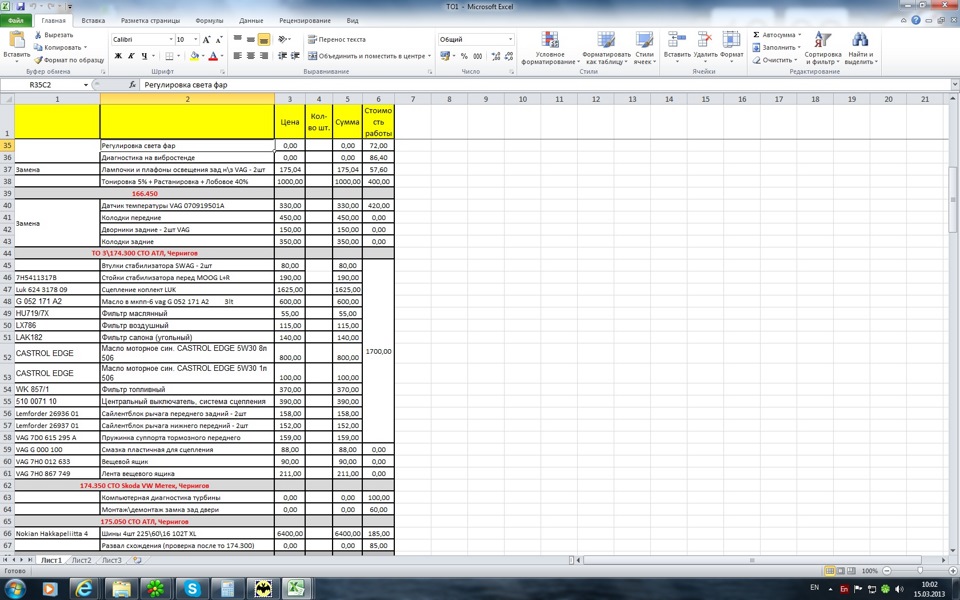Toggle bottom vertical alignment
960x600 pixels.
tap(264, 39)
